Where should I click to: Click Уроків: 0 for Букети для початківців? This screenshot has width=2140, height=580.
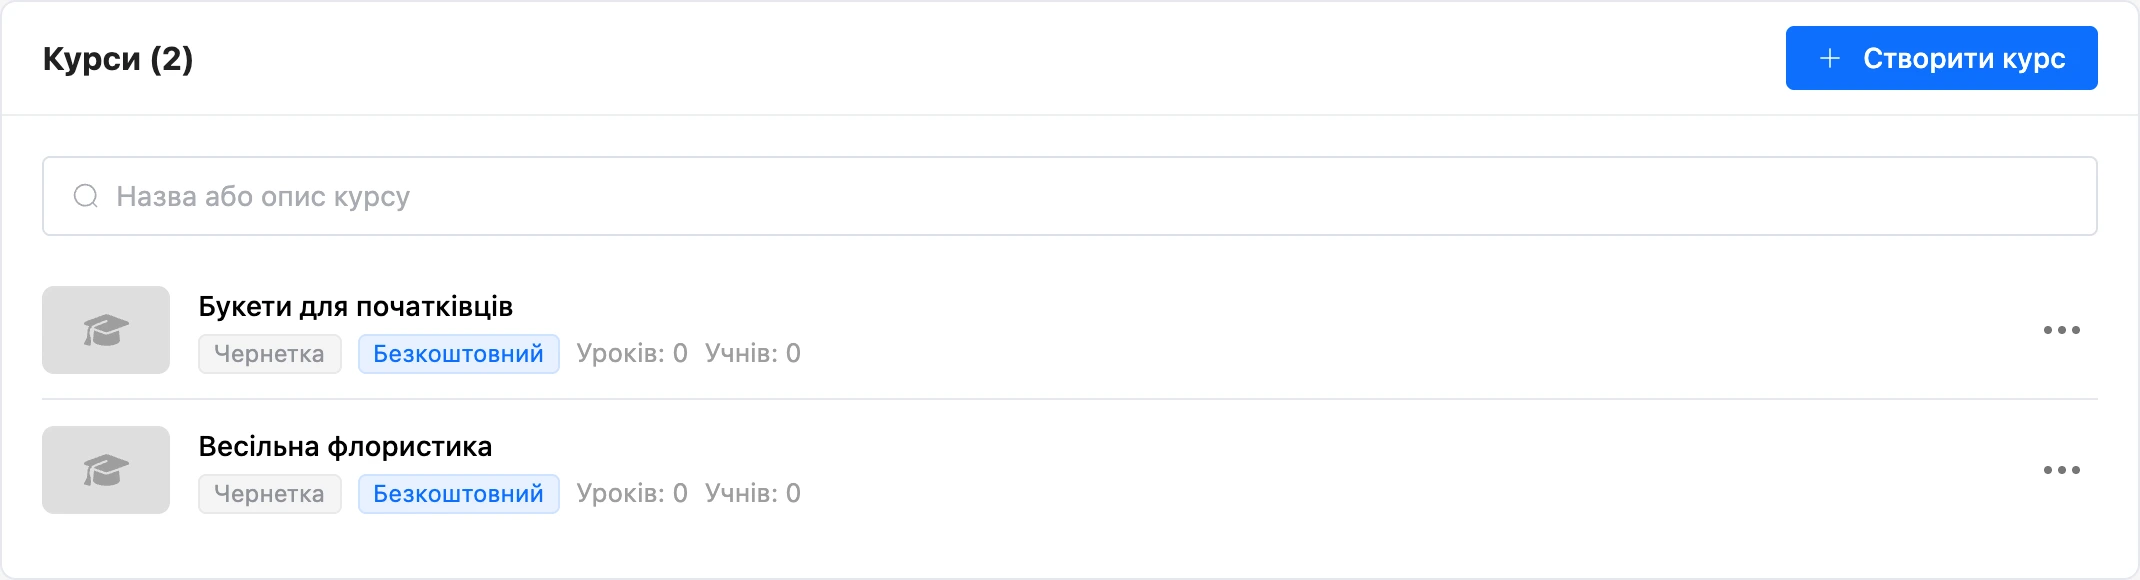point(632,353)
